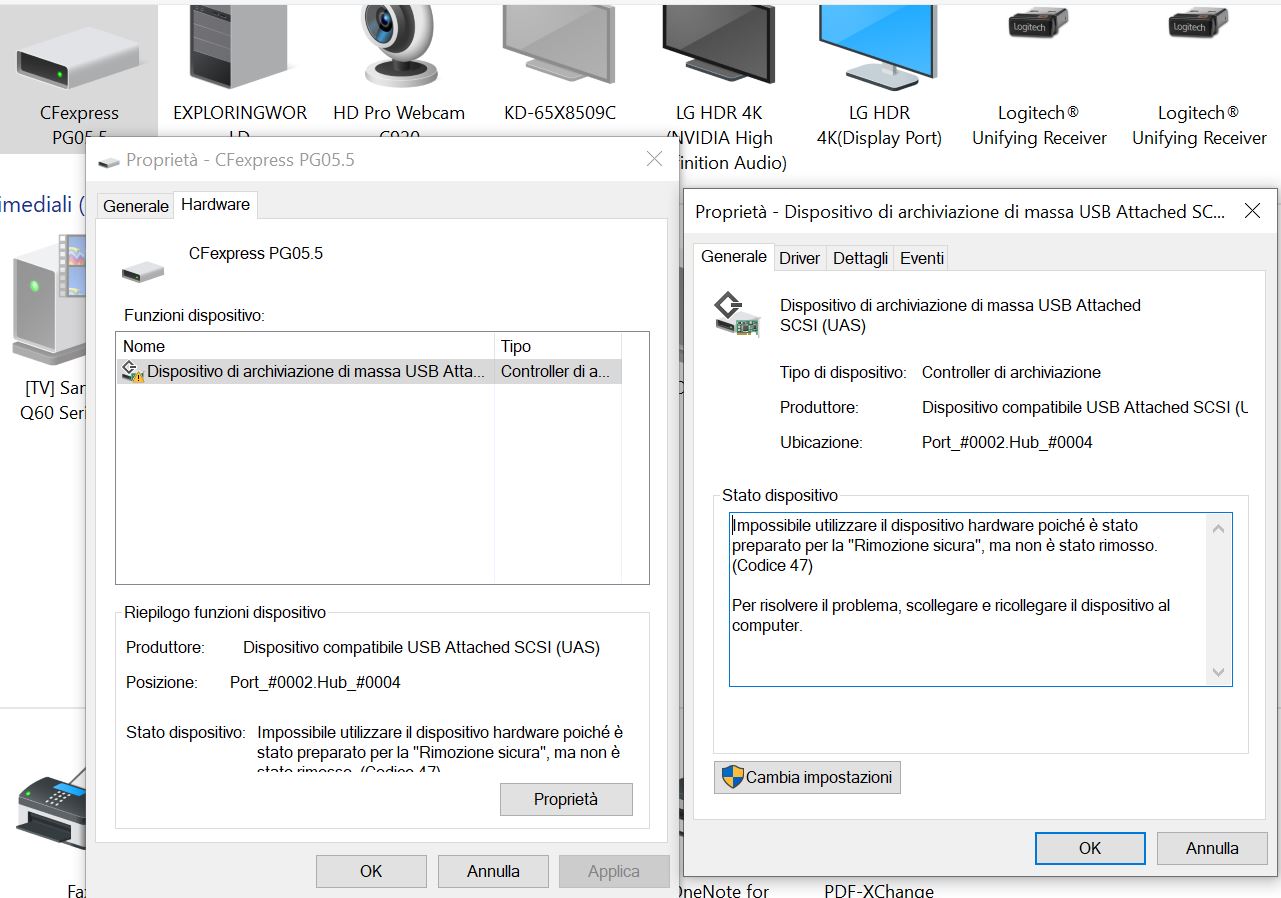This screenshot has width=1281, height=898.
Task: Click OK in the CFexpress properties dialog
Action: [x=371, y=871]
